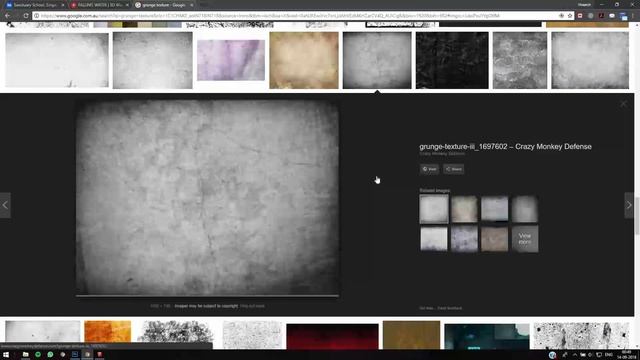Open the olive brown texture in the bottom row
The image size is (640, 360).
click(411, 335)
